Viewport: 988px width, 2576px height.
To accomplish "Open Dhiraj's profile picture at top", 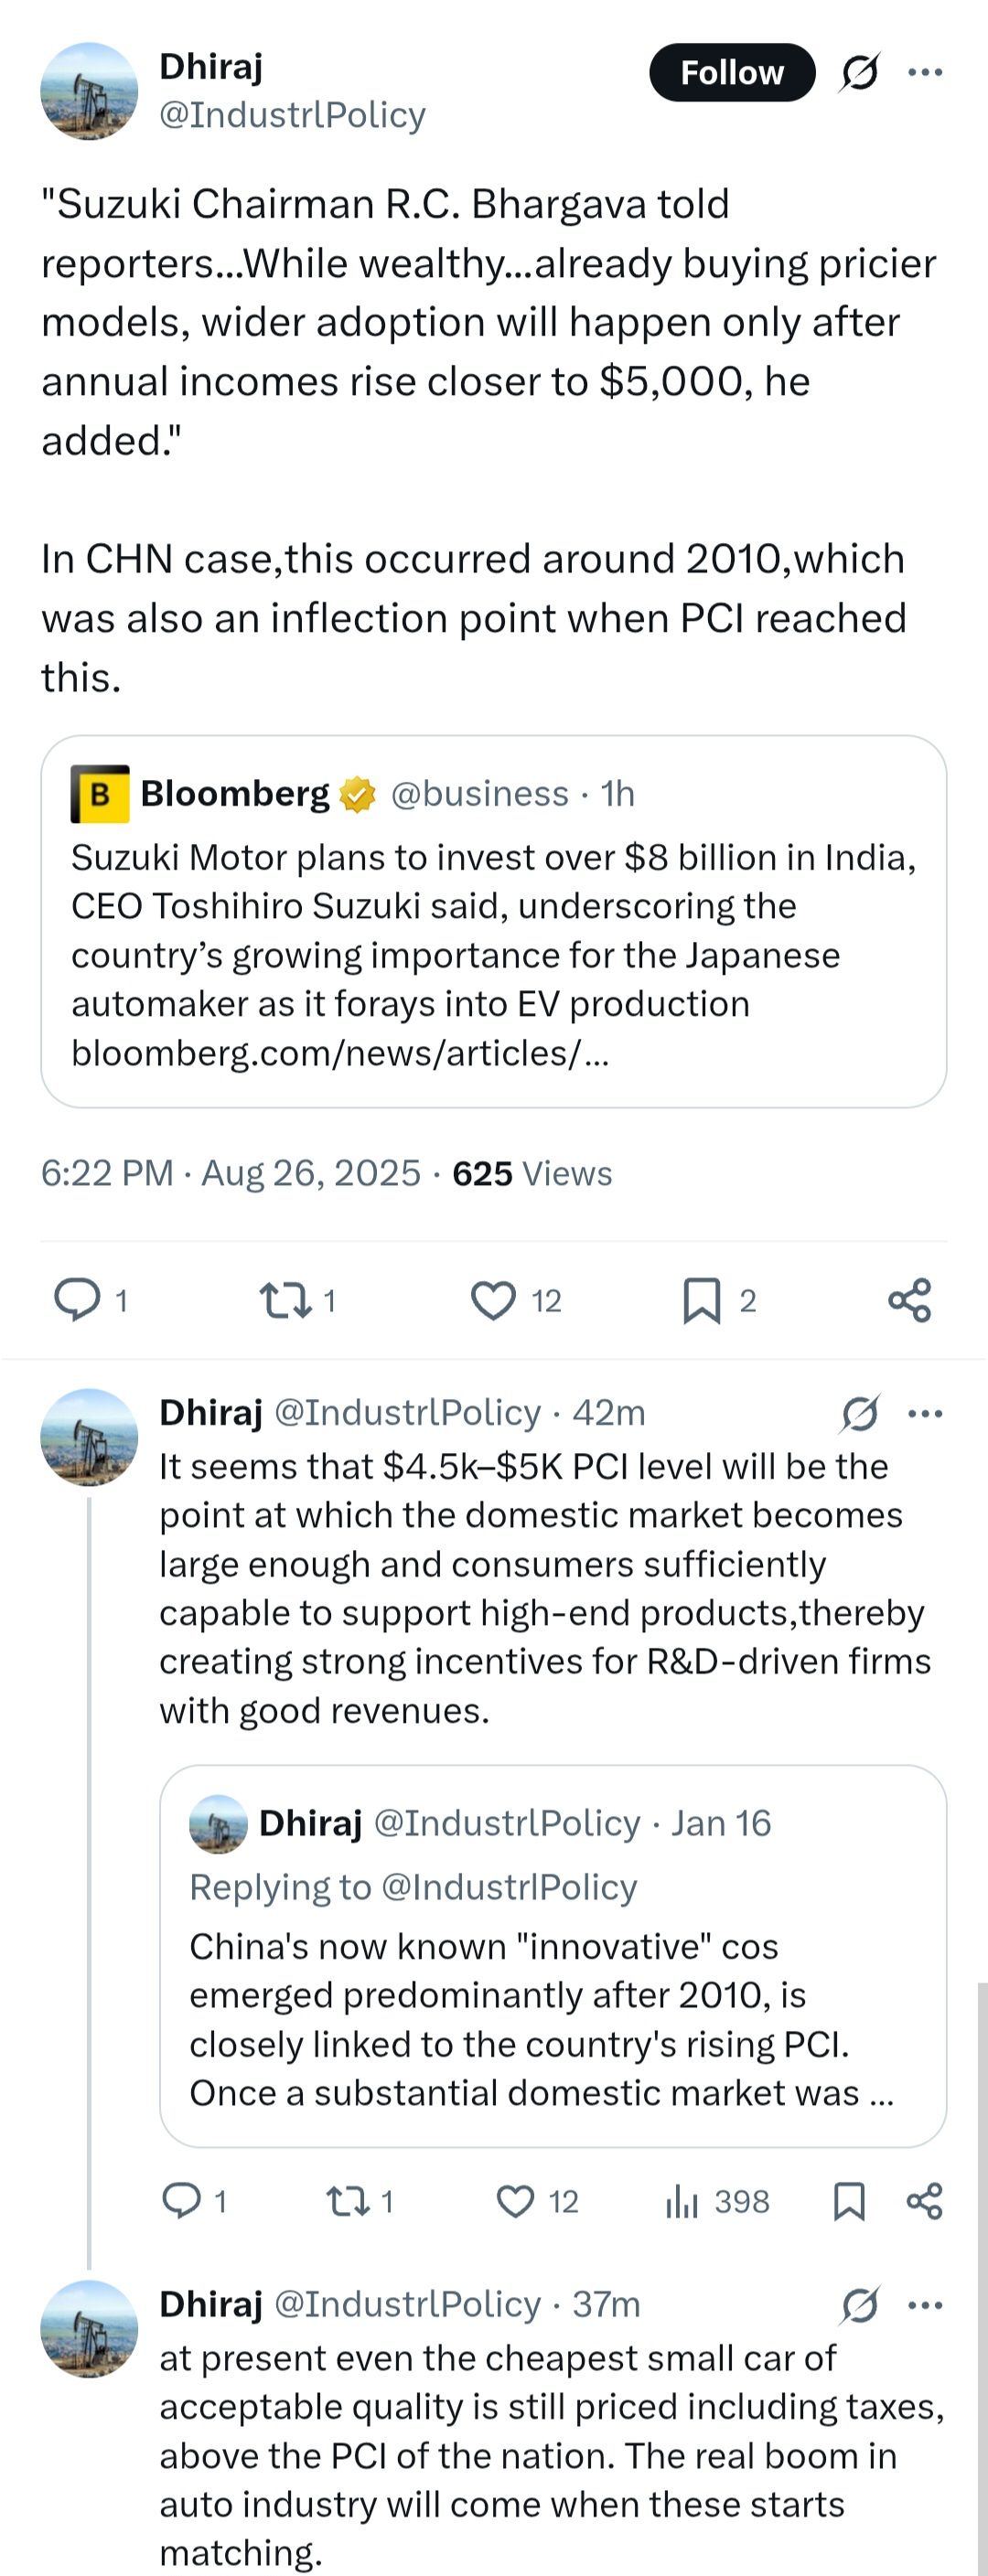I will [89, 91].
